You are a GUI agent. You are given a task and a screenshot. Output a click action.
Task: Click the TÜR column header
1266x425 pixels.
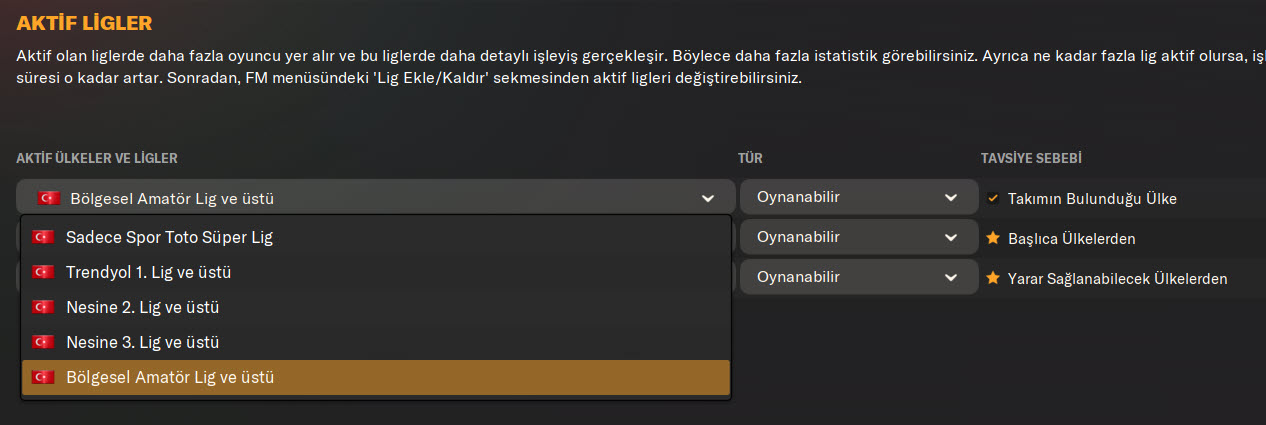[751, 158]
